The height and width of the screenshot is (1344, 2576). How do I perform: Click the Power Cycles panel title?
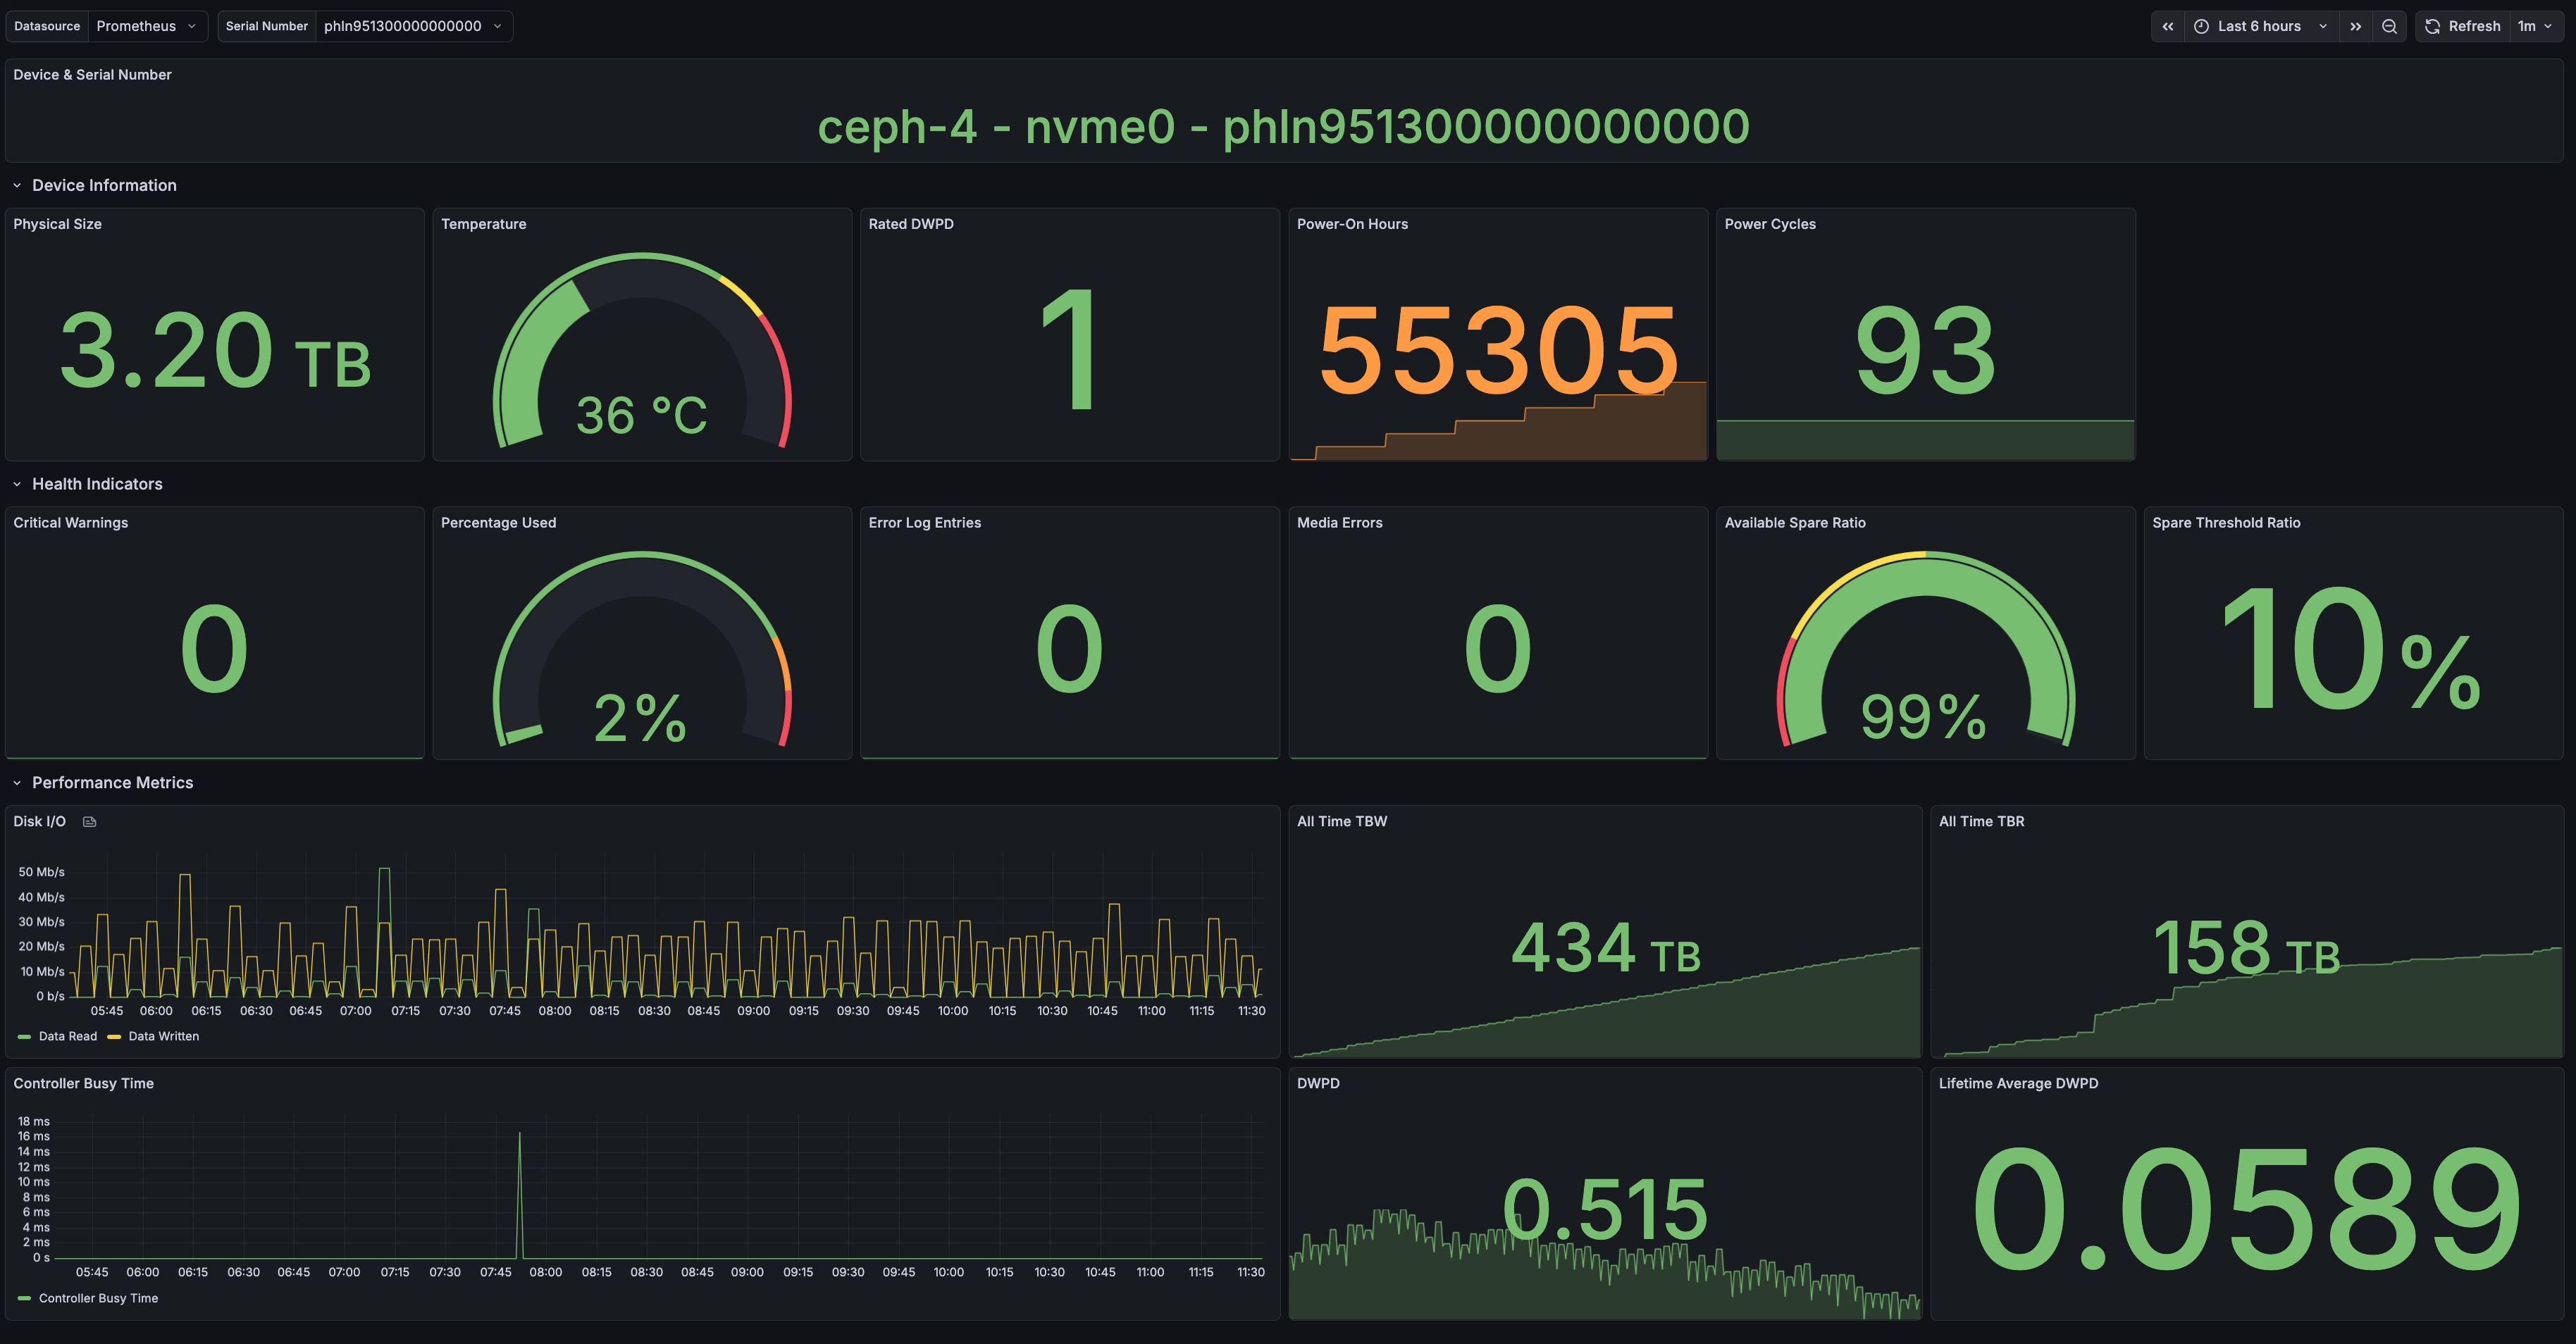tap(1770, 224)
